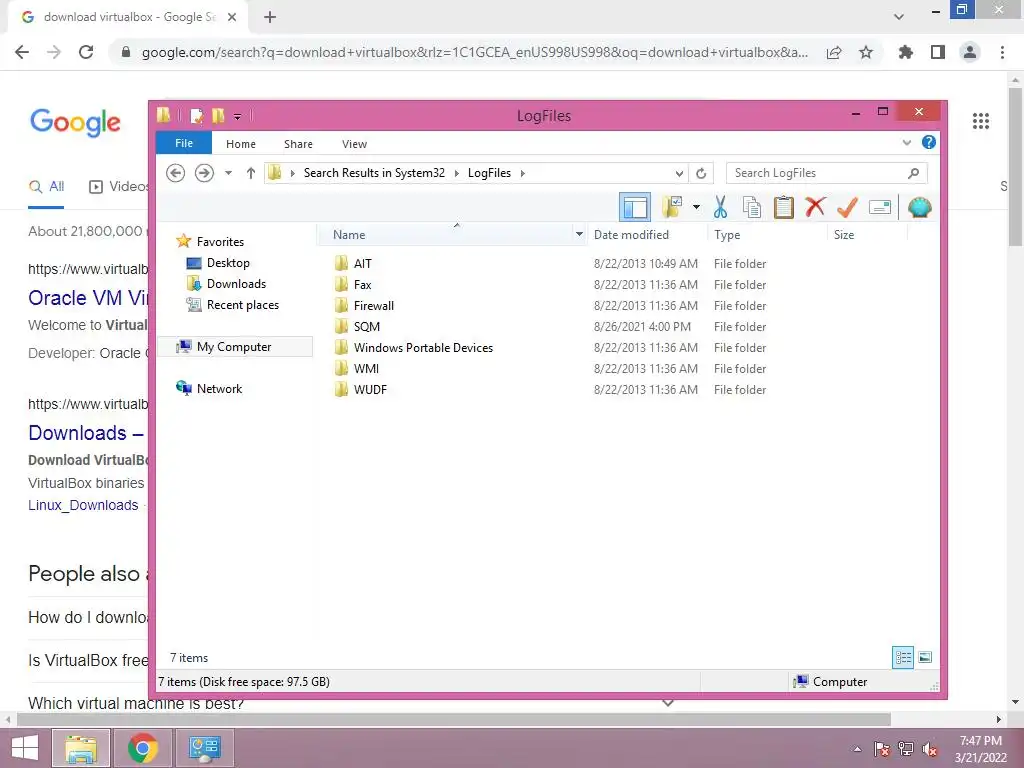Sort by the Size column header

click(844, 234)
